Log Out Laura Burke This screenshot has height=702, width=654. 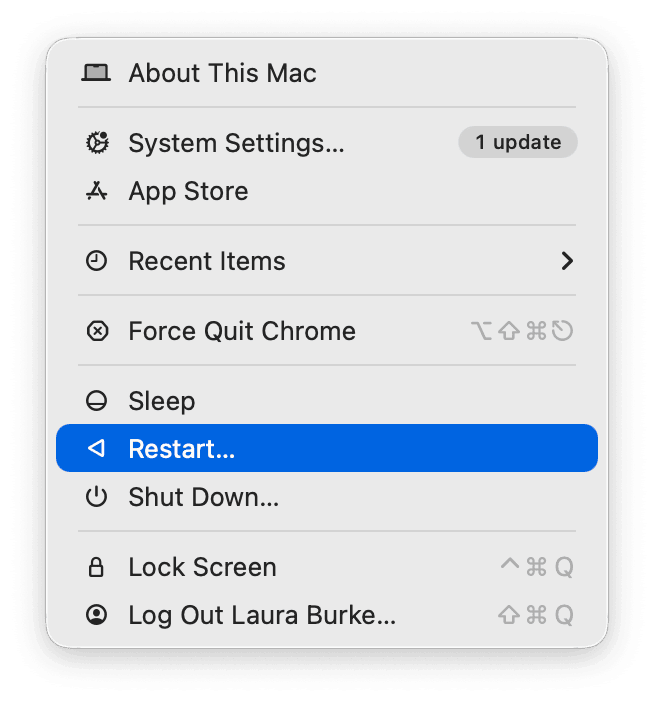pos(262,615)
